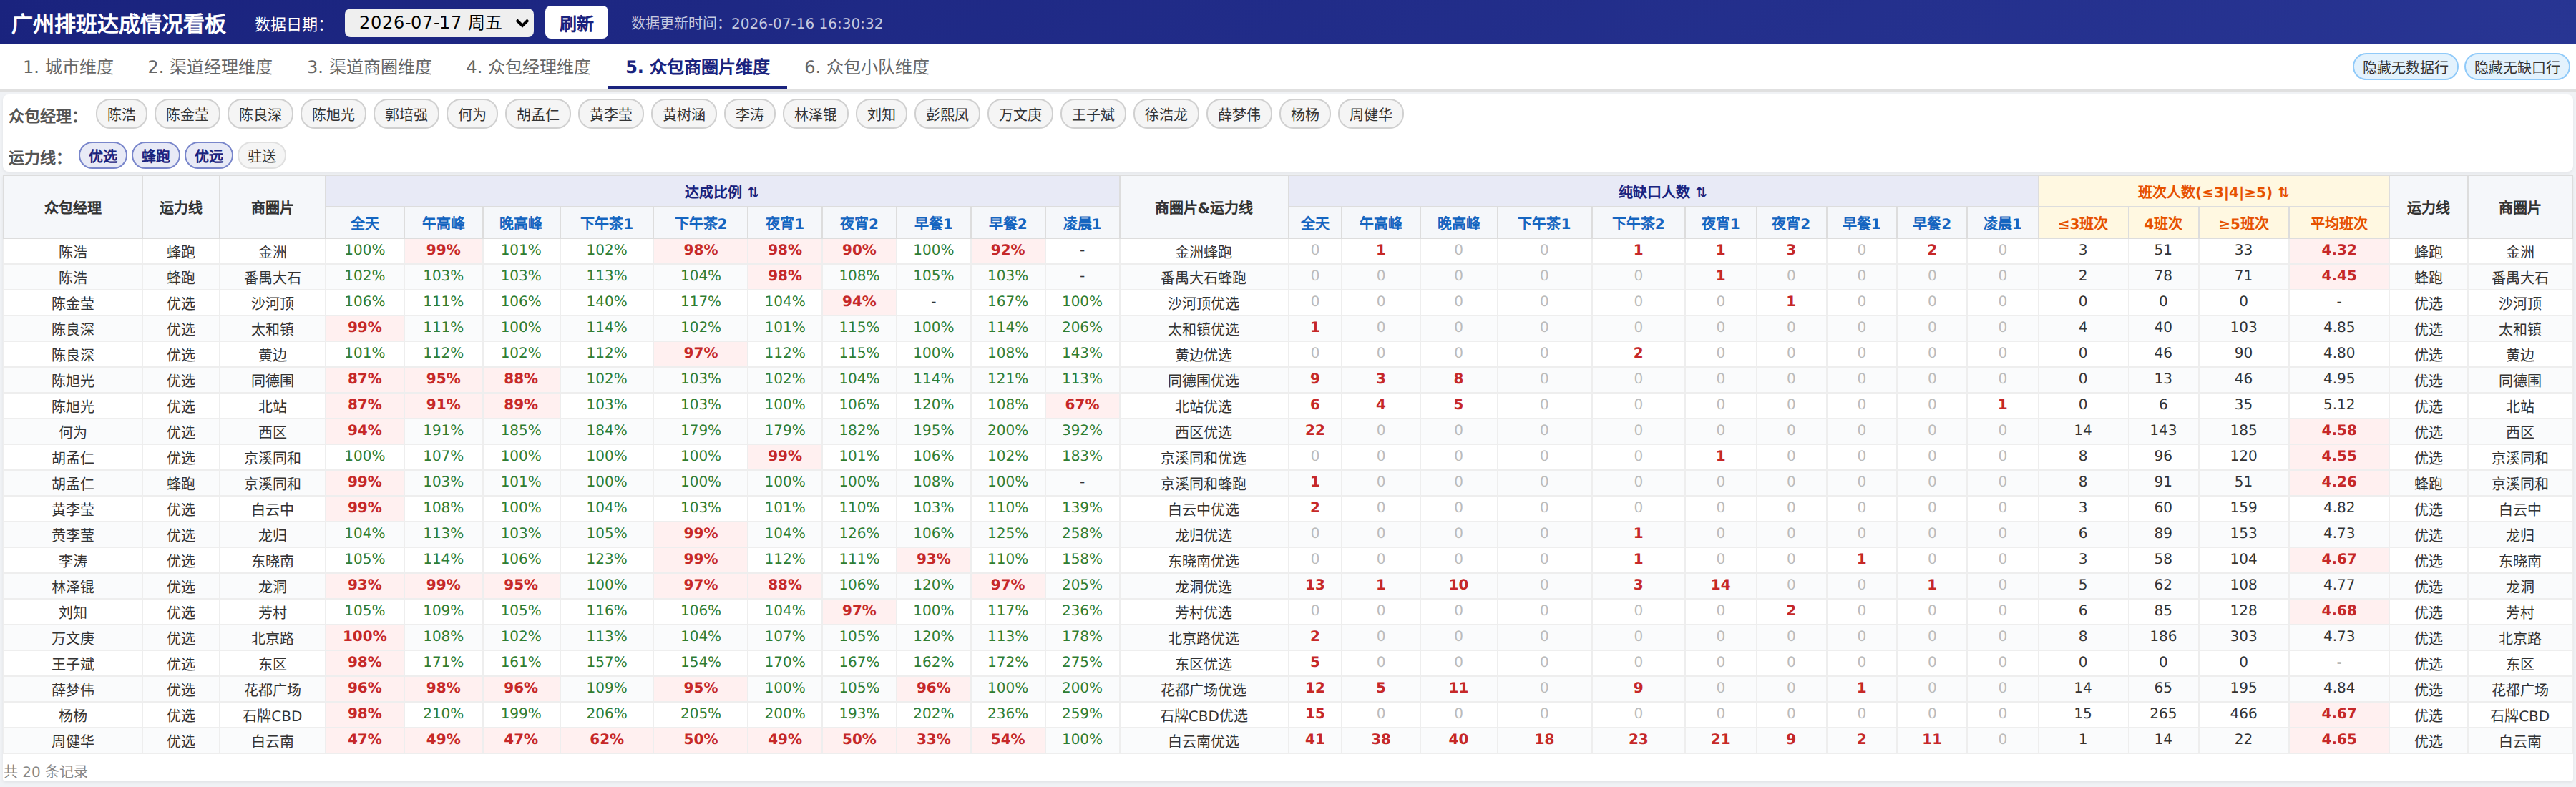Toggle 李涛 manager filter chip

click(x=750, y=115)
